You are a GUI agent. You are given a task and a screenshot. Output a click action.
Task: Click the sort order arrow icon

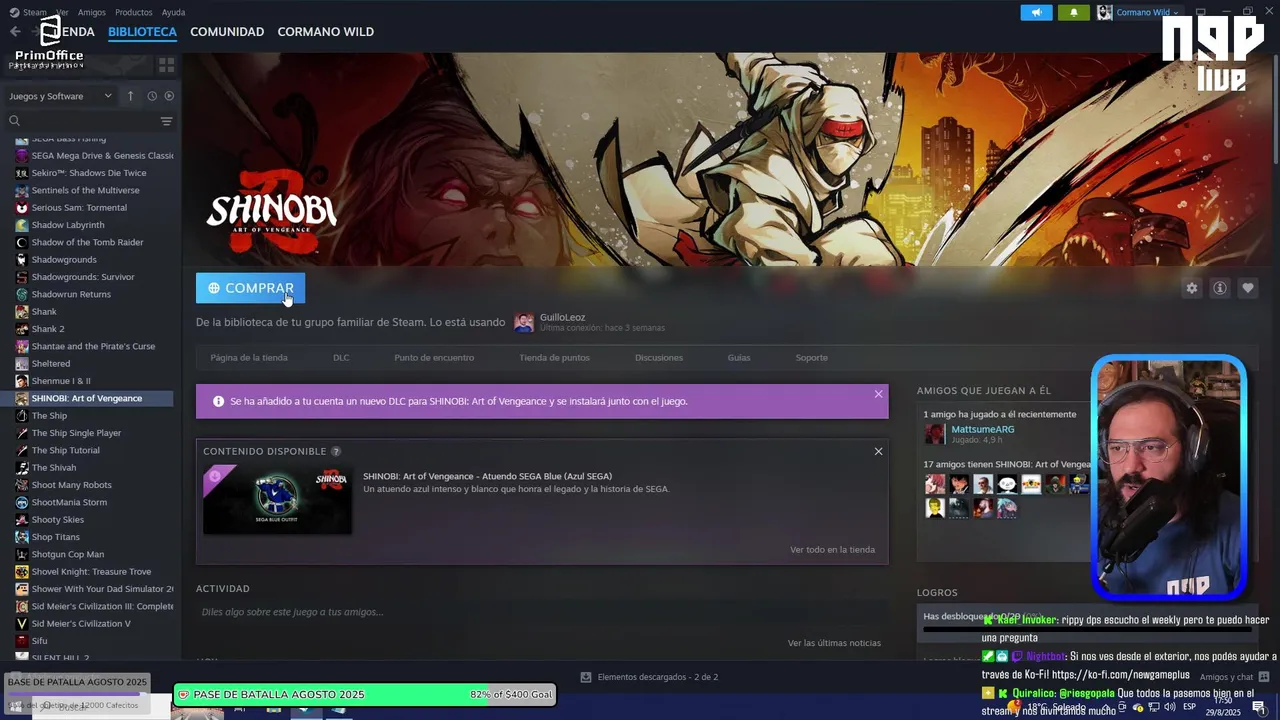130,96
